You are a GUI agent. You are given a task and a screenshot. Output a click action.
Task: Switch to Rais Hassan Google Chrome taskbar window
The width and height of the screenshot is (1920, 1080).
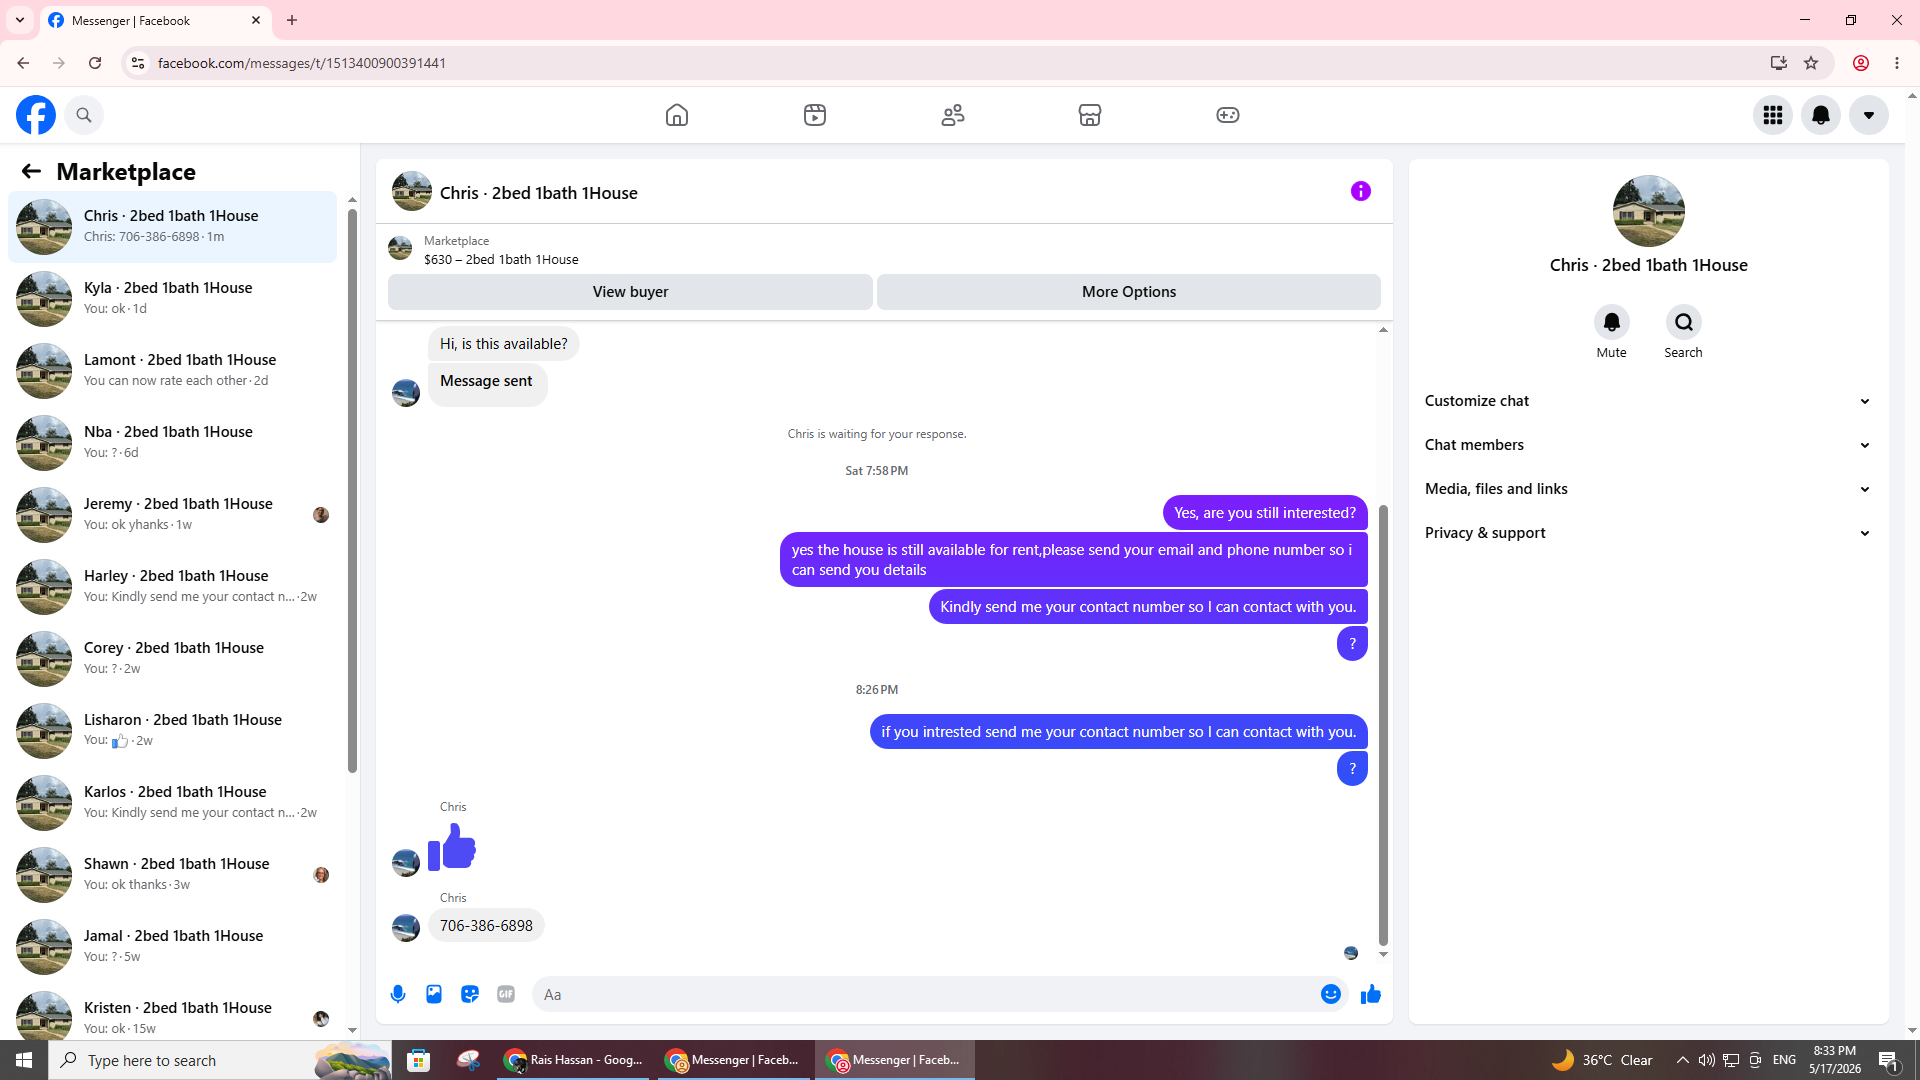coord(575,1060)
